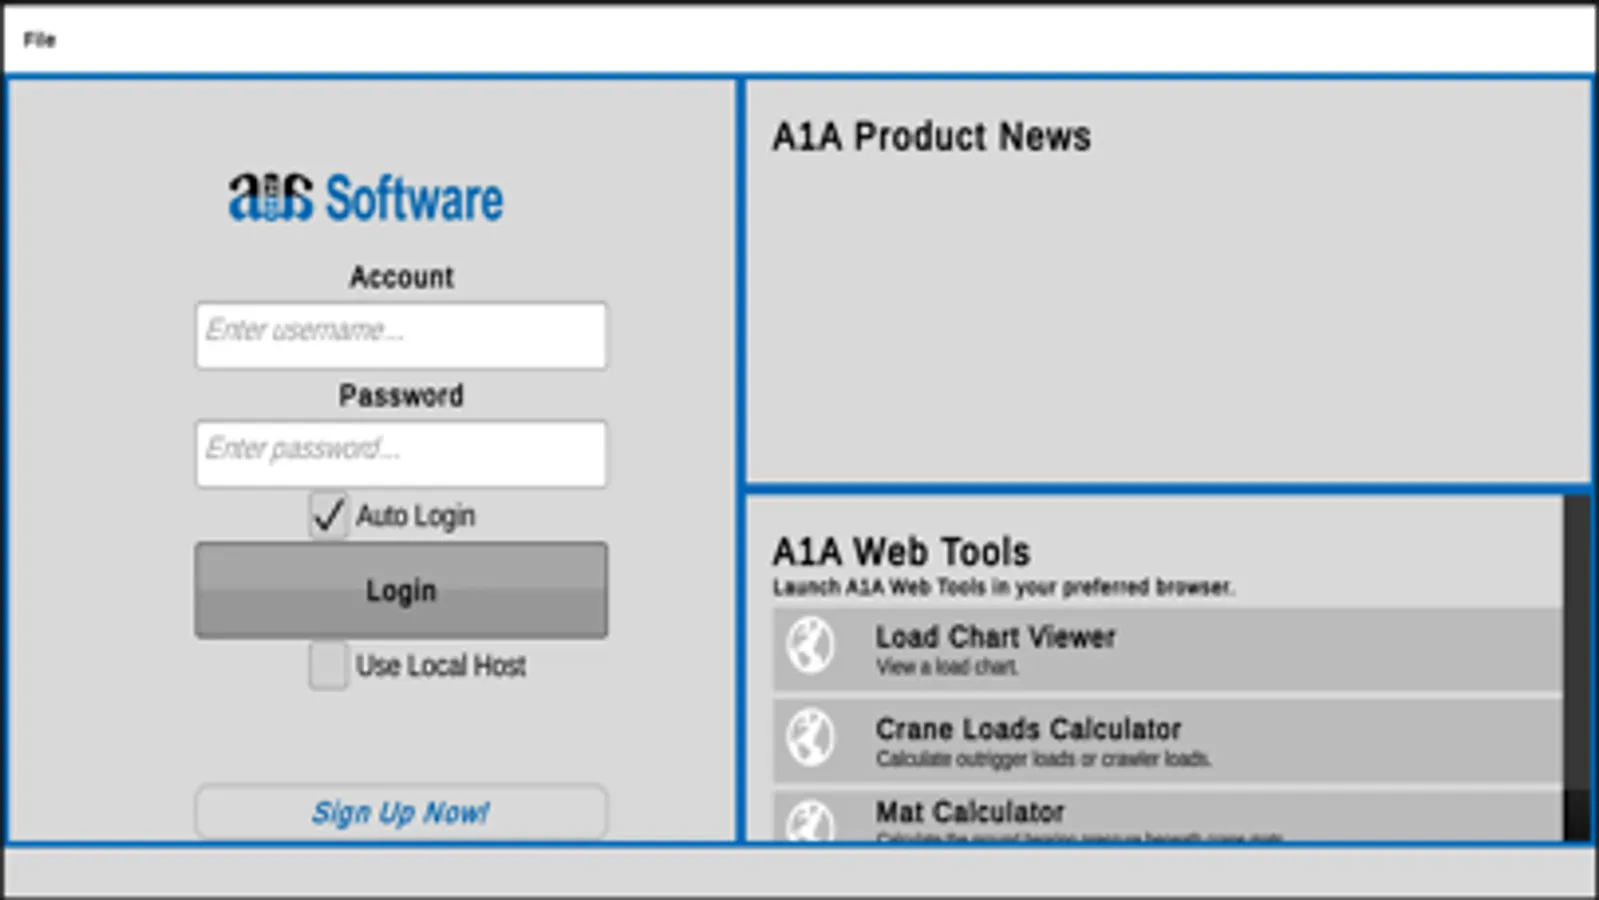Click the Sign Up Now! link
Viewport: 1599px width, 900px height.
pos(401,812)
